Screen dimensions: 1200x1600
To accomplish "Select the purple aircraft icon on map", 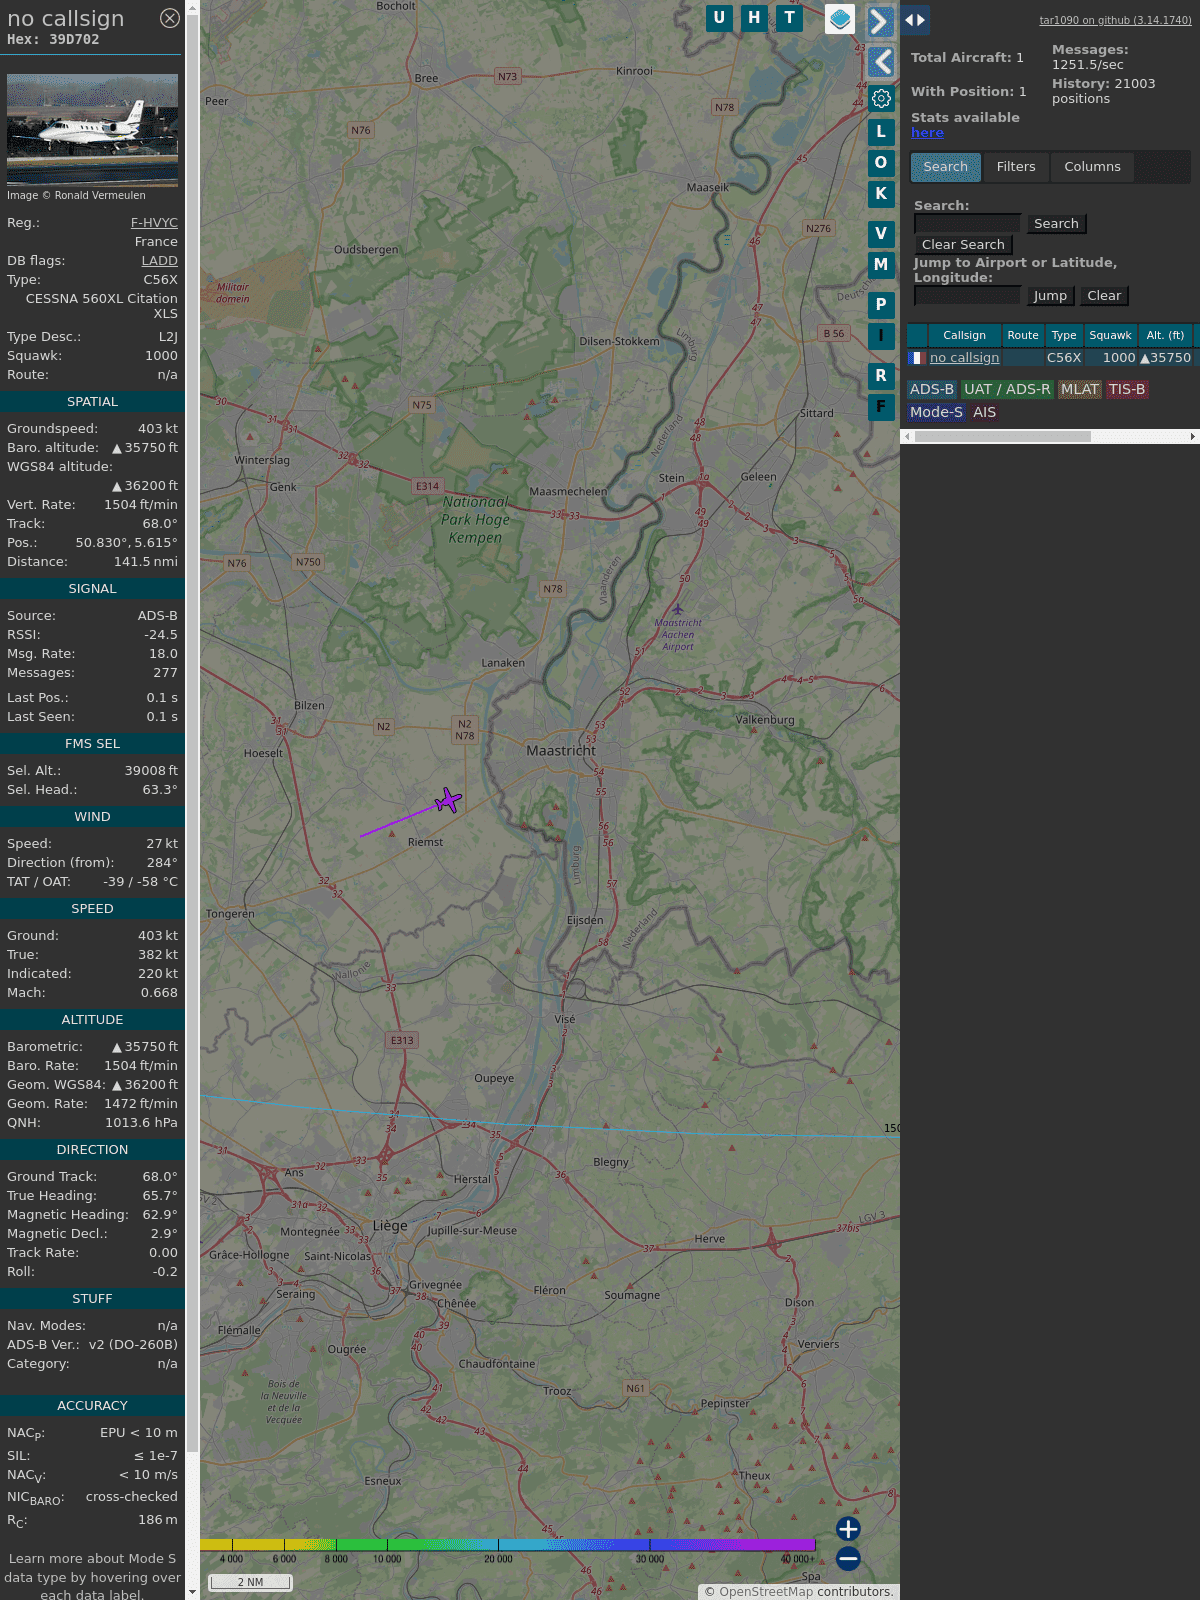I will pos(448,800).
